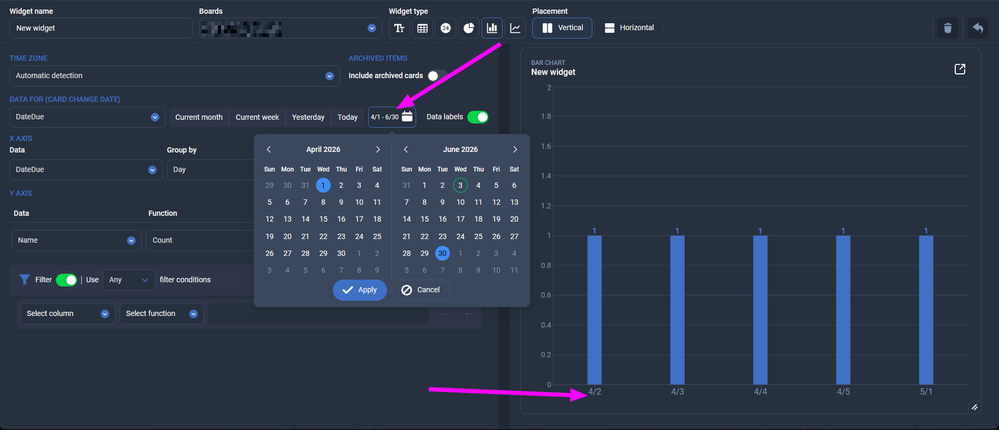The image size is (999, 430).
Task: Pick April 30 in the April calendar
Action: (x=341, y=254)
